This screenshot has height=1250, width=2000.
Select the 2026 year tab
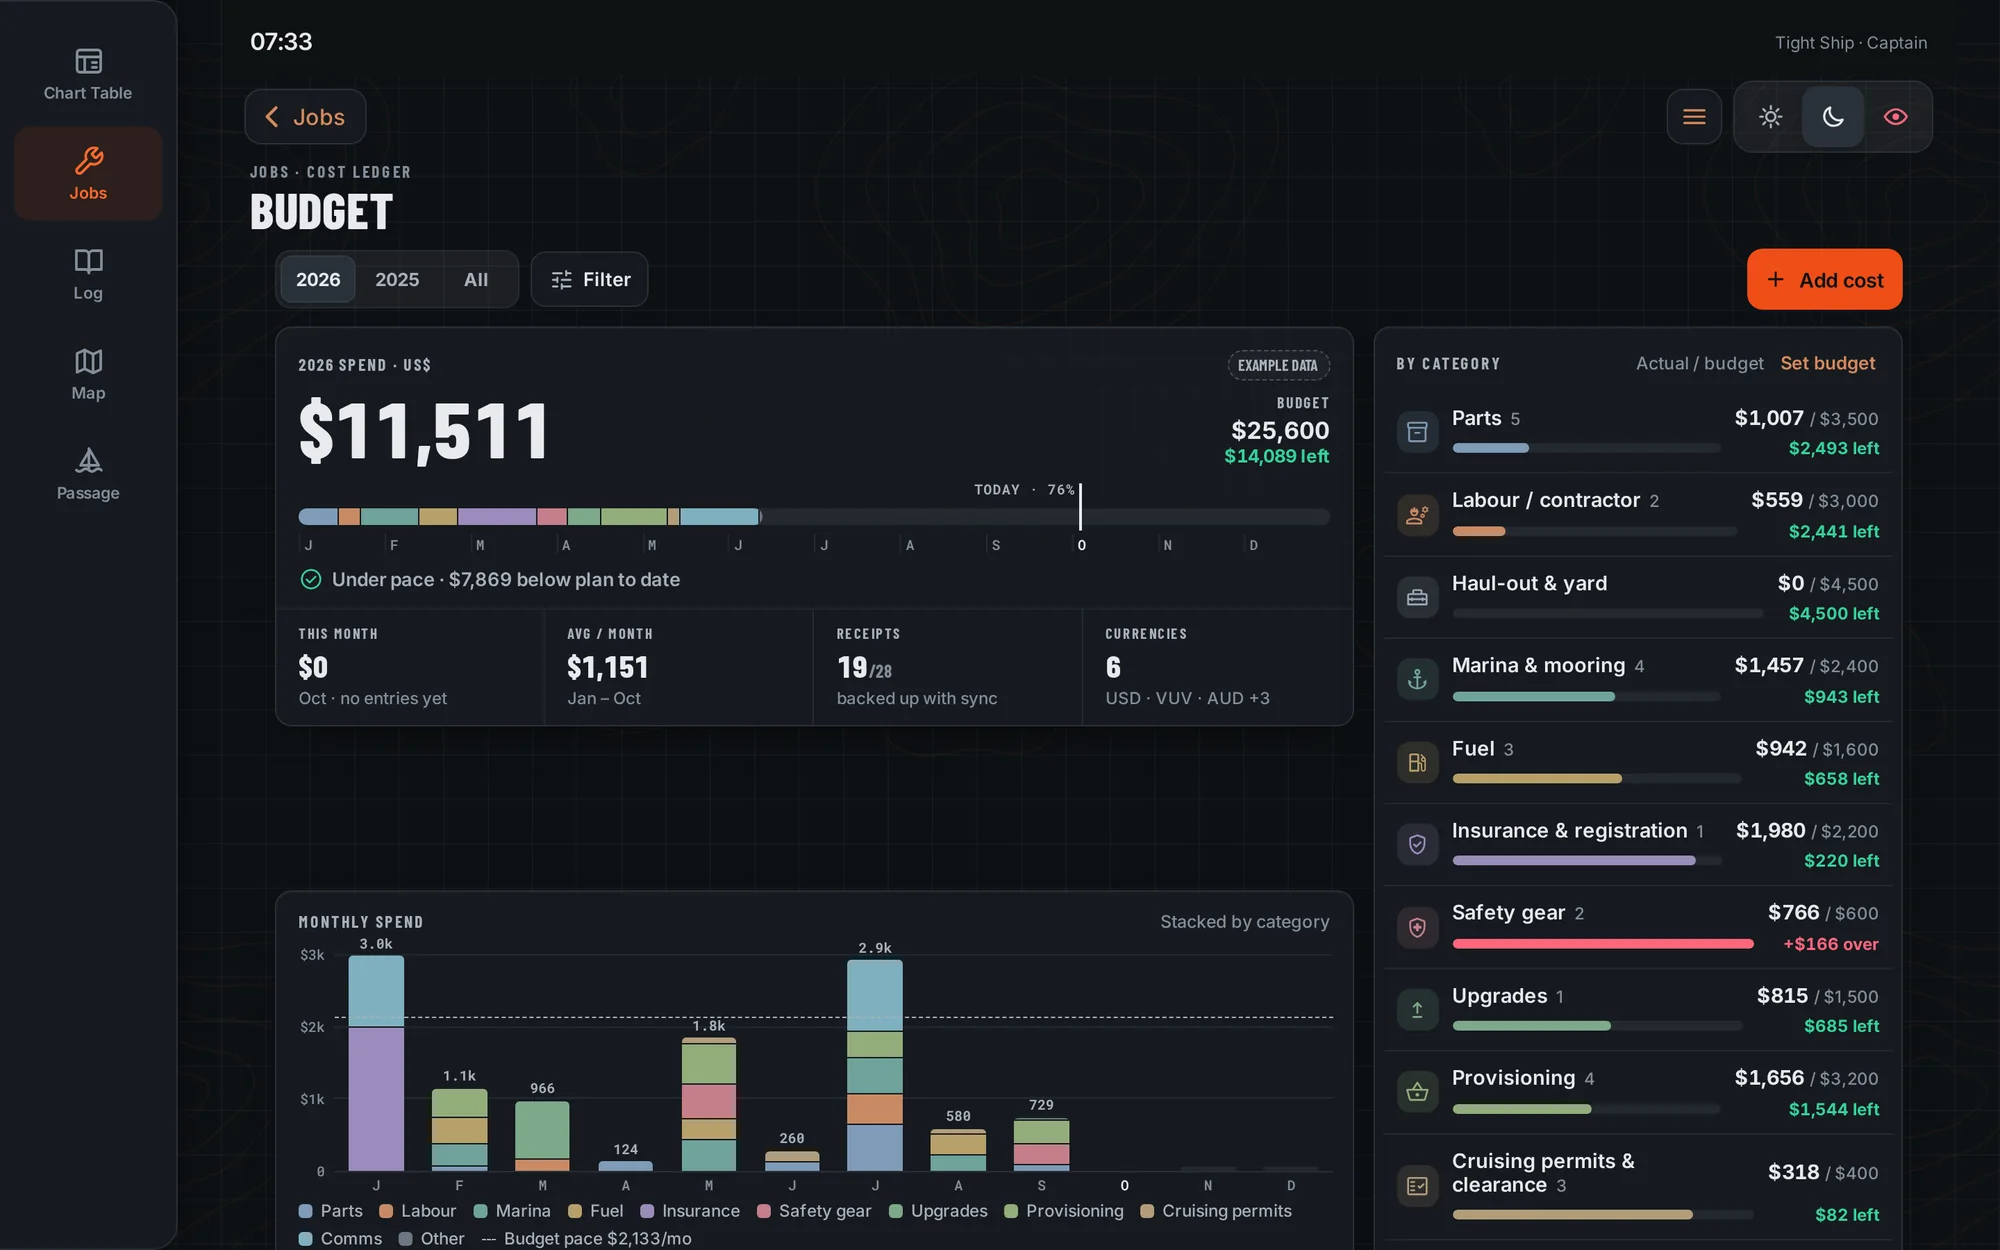[318, 280]
